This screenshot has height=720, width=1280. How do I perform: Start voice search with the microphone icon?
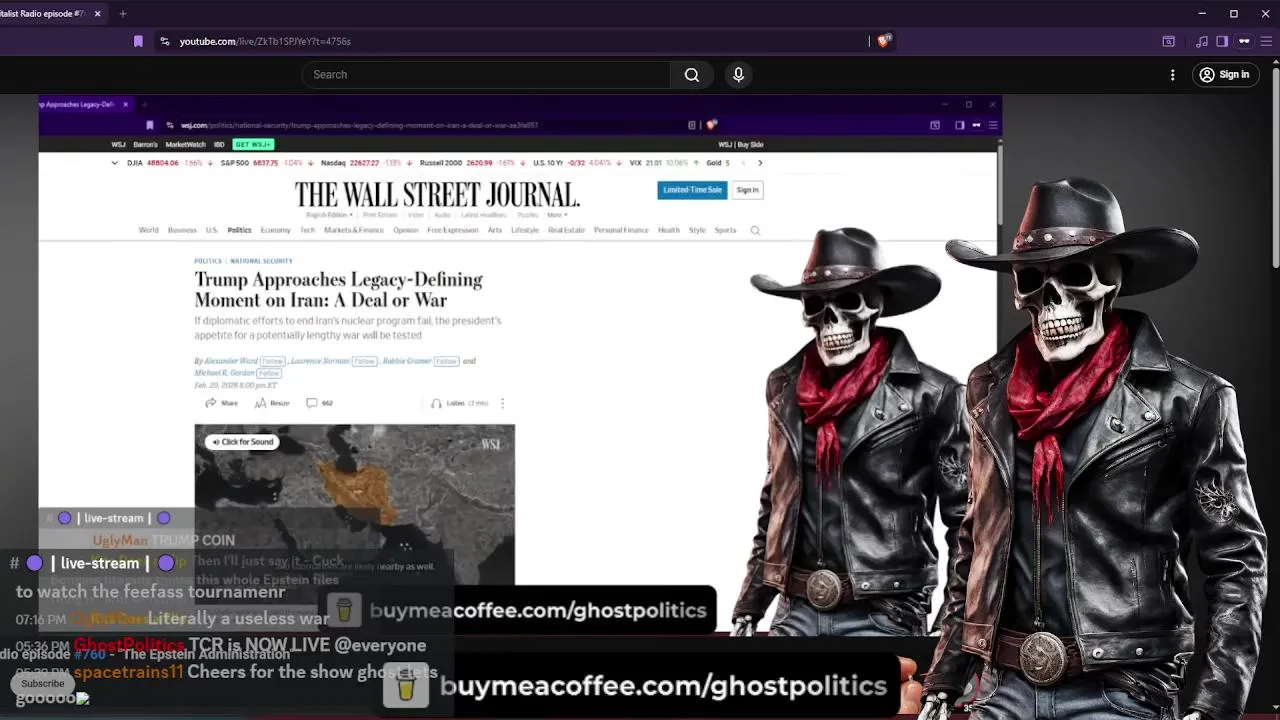click(x=738, y=75)
